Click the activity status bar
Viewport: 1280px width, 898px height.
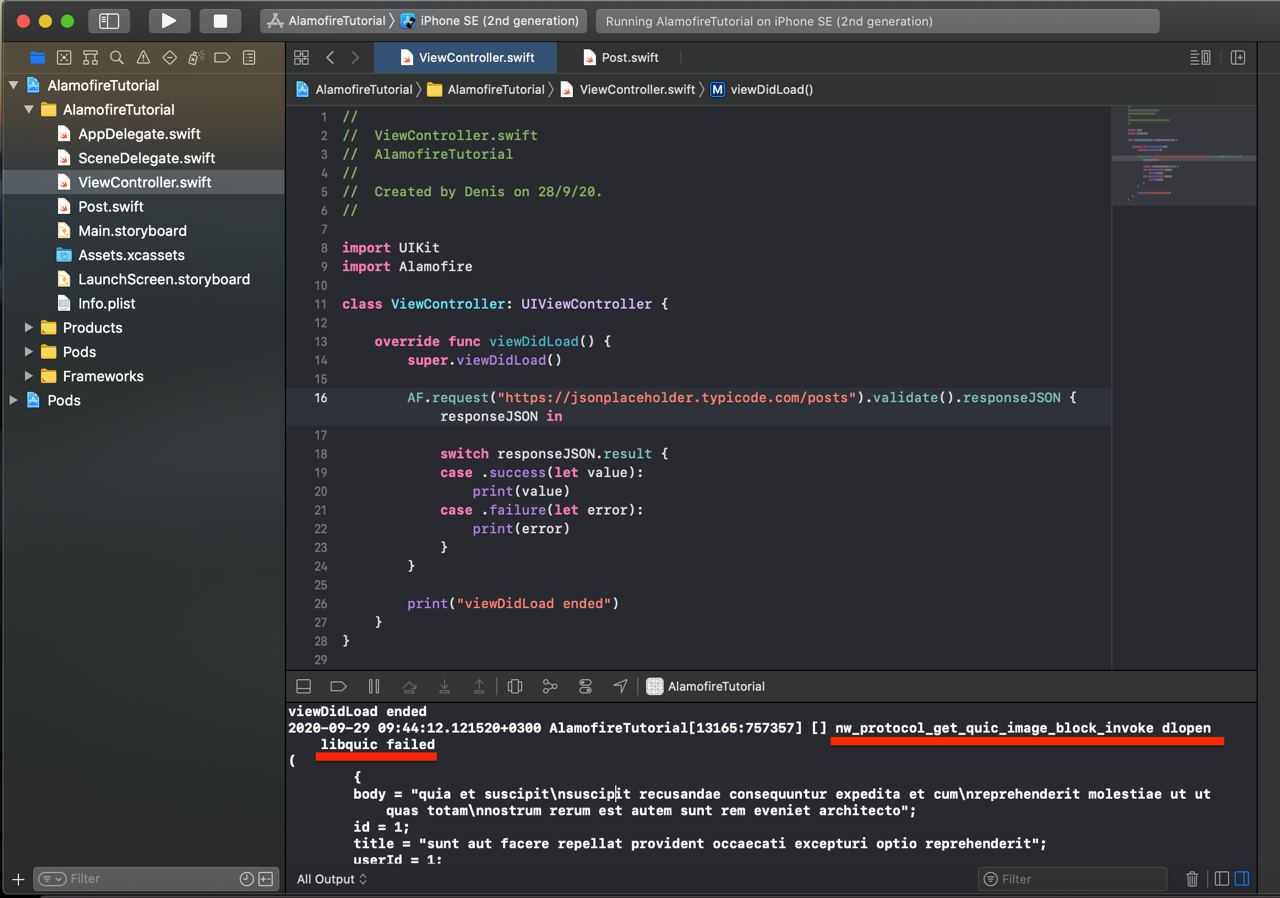point(877,21)
